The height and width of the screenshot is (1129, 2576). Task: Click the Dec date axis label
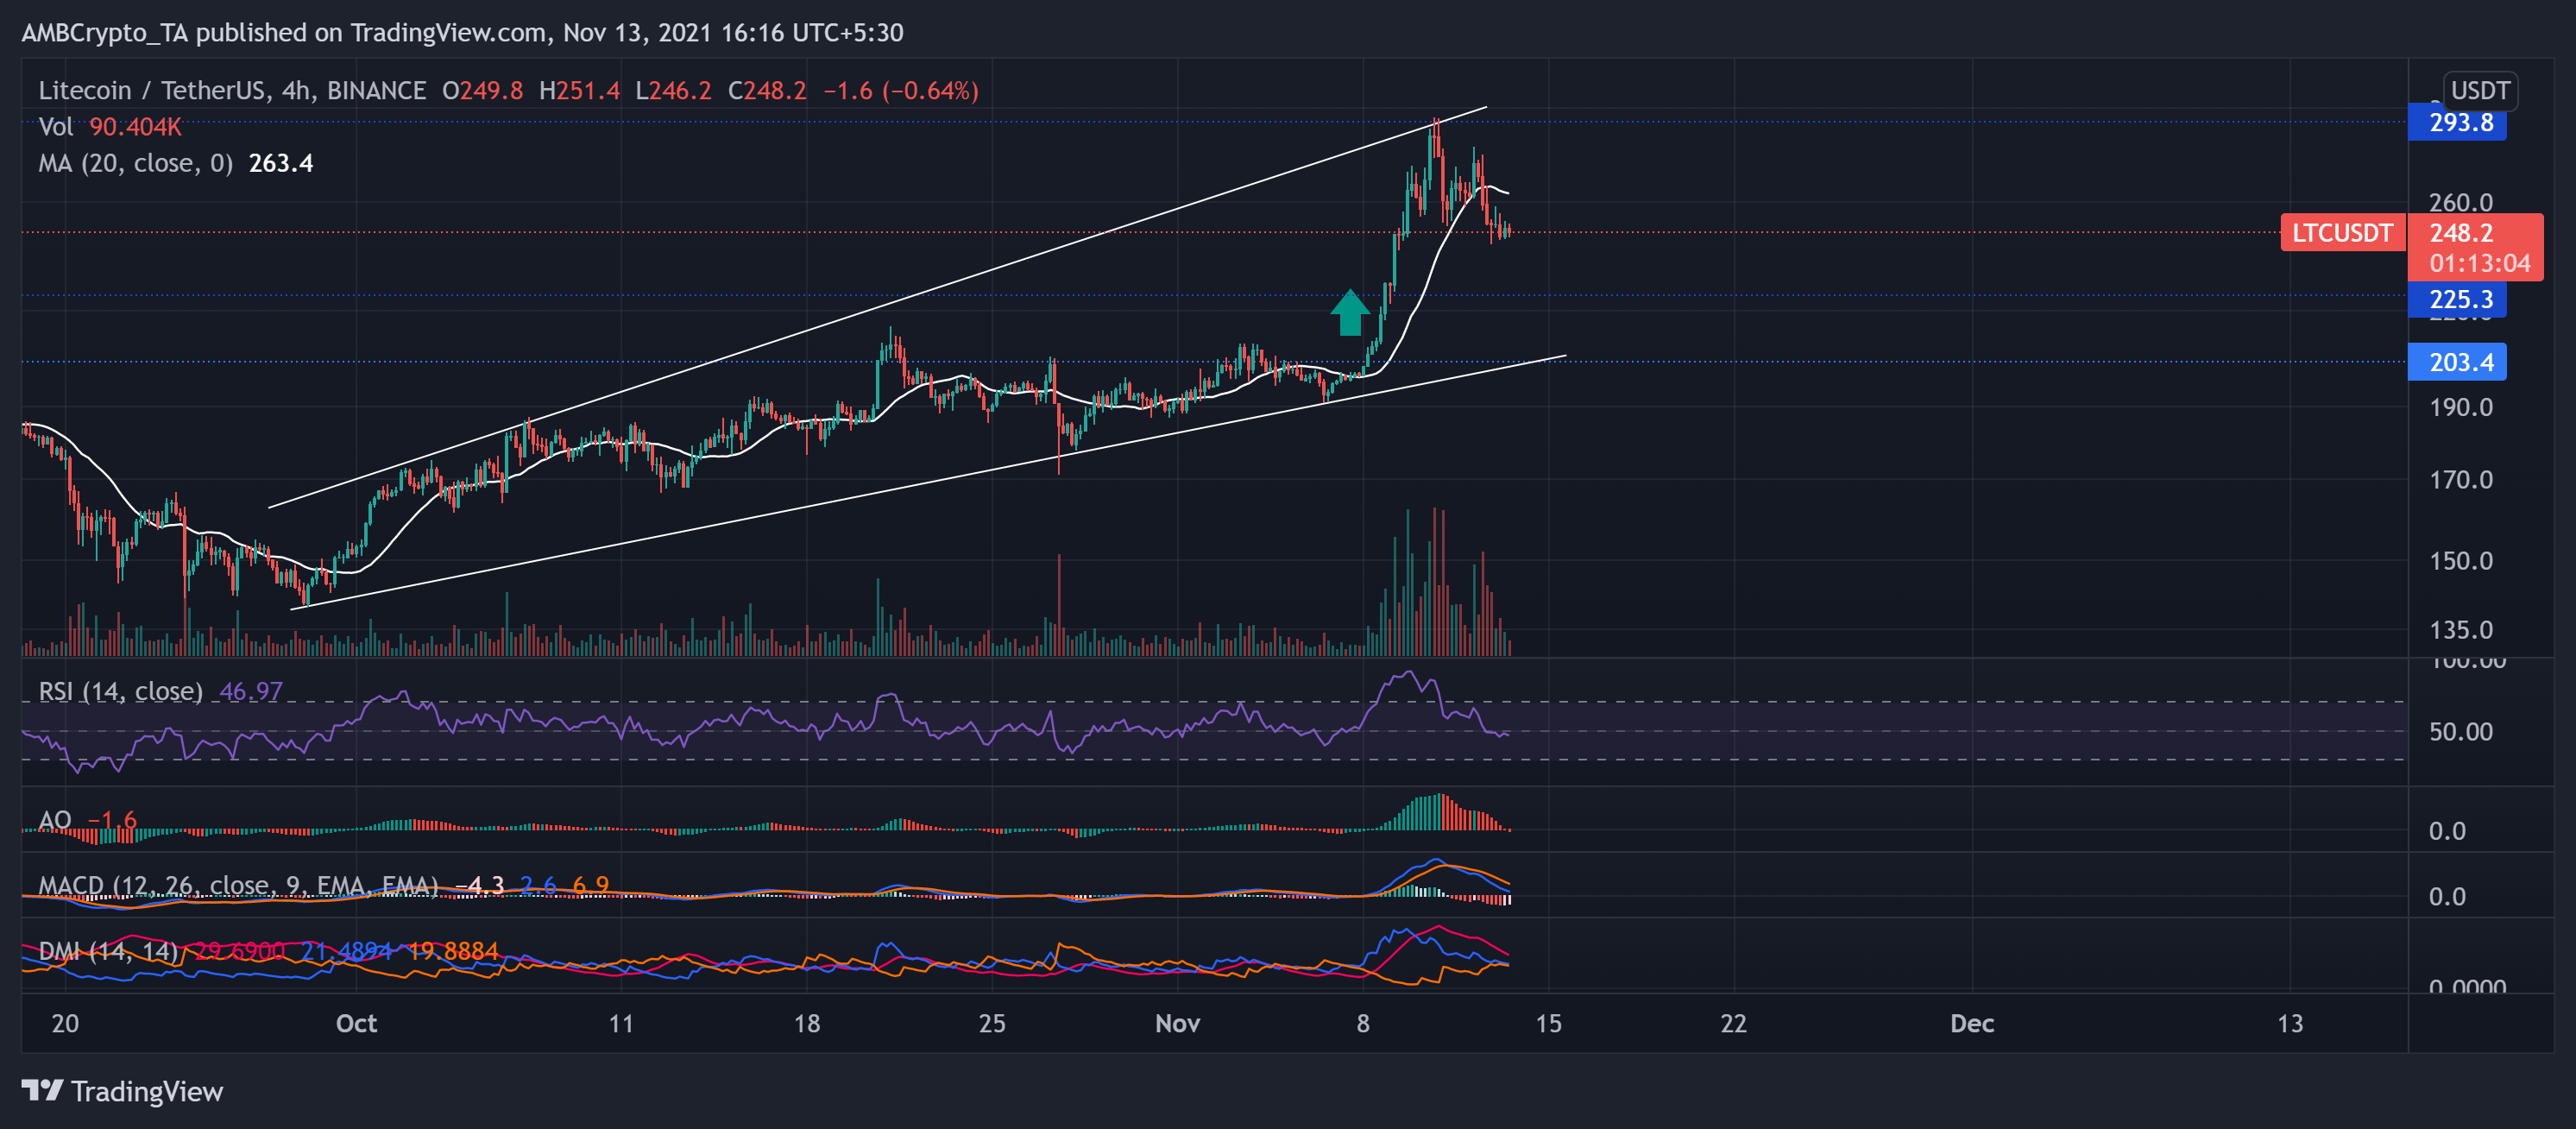[1971, 1023]
